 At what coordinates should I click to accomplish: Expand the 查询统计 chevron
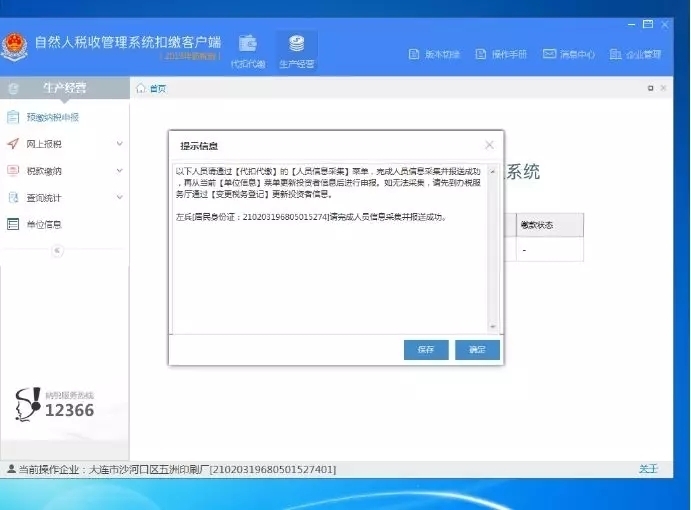coord(119,197)
